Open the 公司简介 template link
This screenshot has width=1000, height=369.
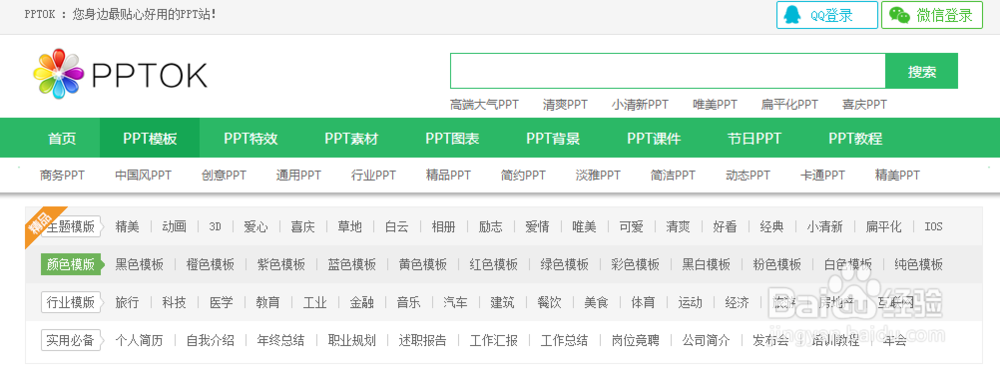point(706,340)
